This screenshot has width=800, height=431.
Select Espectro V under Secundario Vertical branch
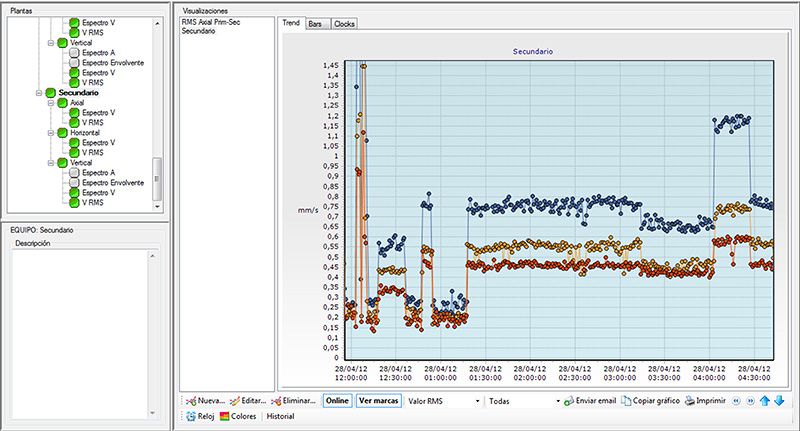[x=98, y=193]
